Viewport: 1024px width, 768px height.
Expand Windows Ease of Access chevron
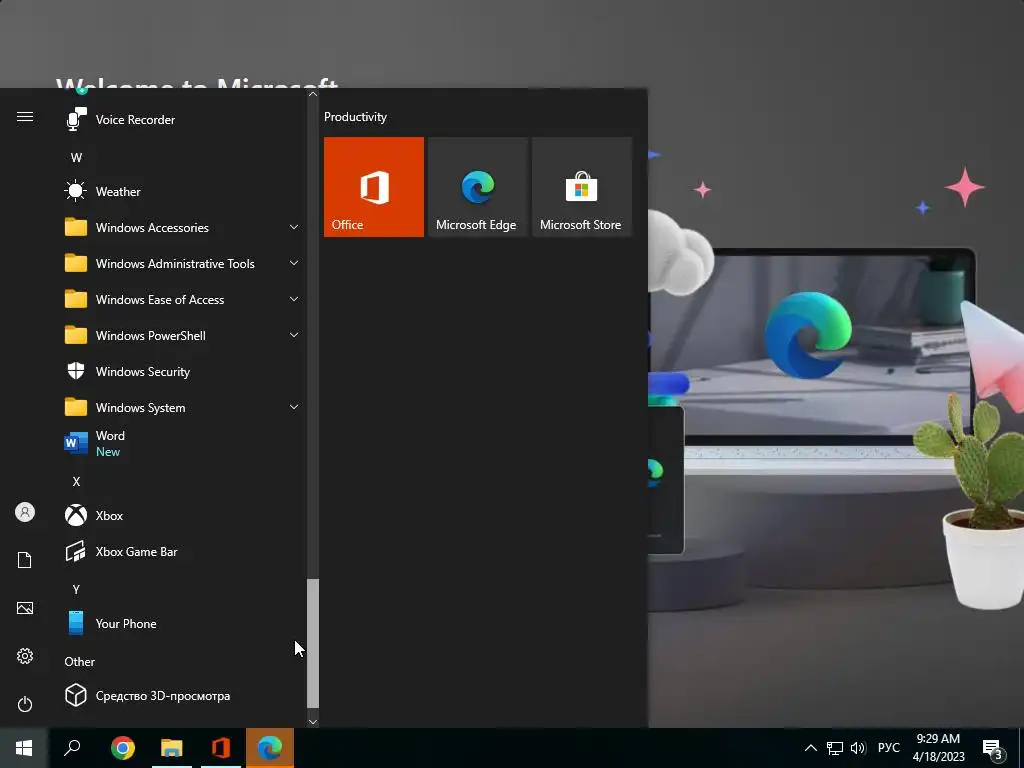tap(294, 299)
